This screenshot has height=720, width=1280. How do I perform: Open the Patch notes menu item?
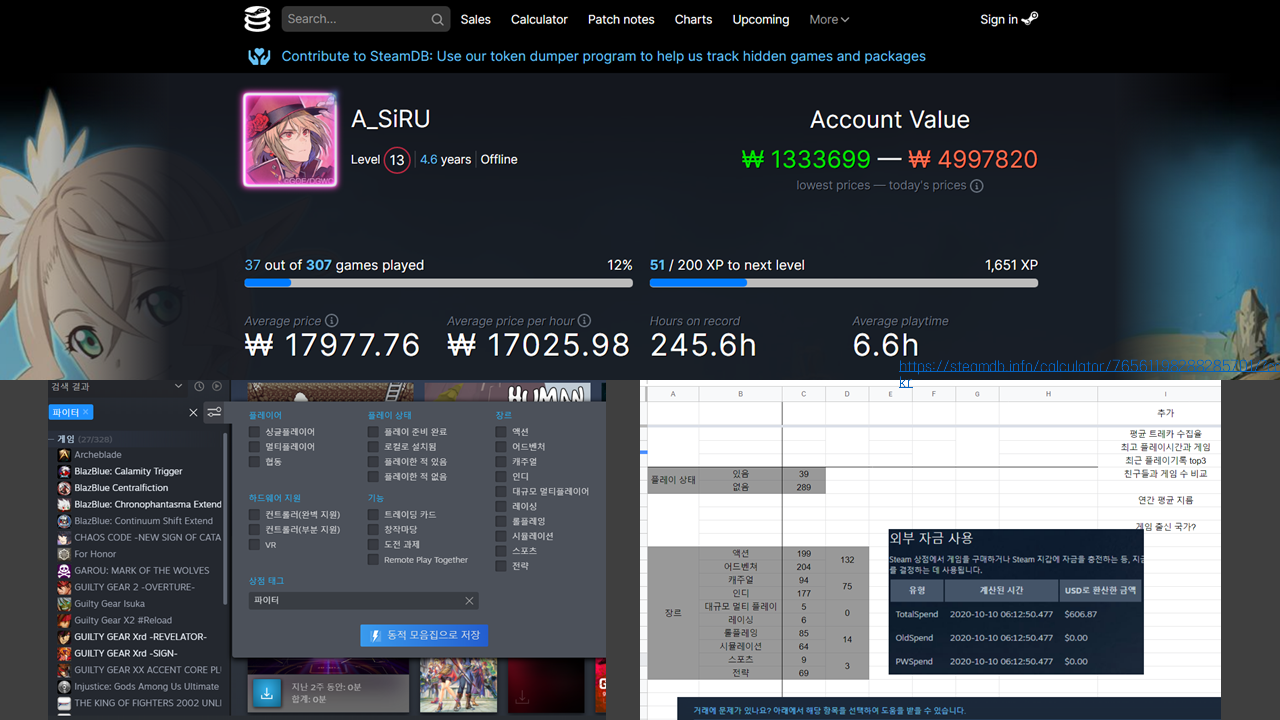click(x=621, y=19)
